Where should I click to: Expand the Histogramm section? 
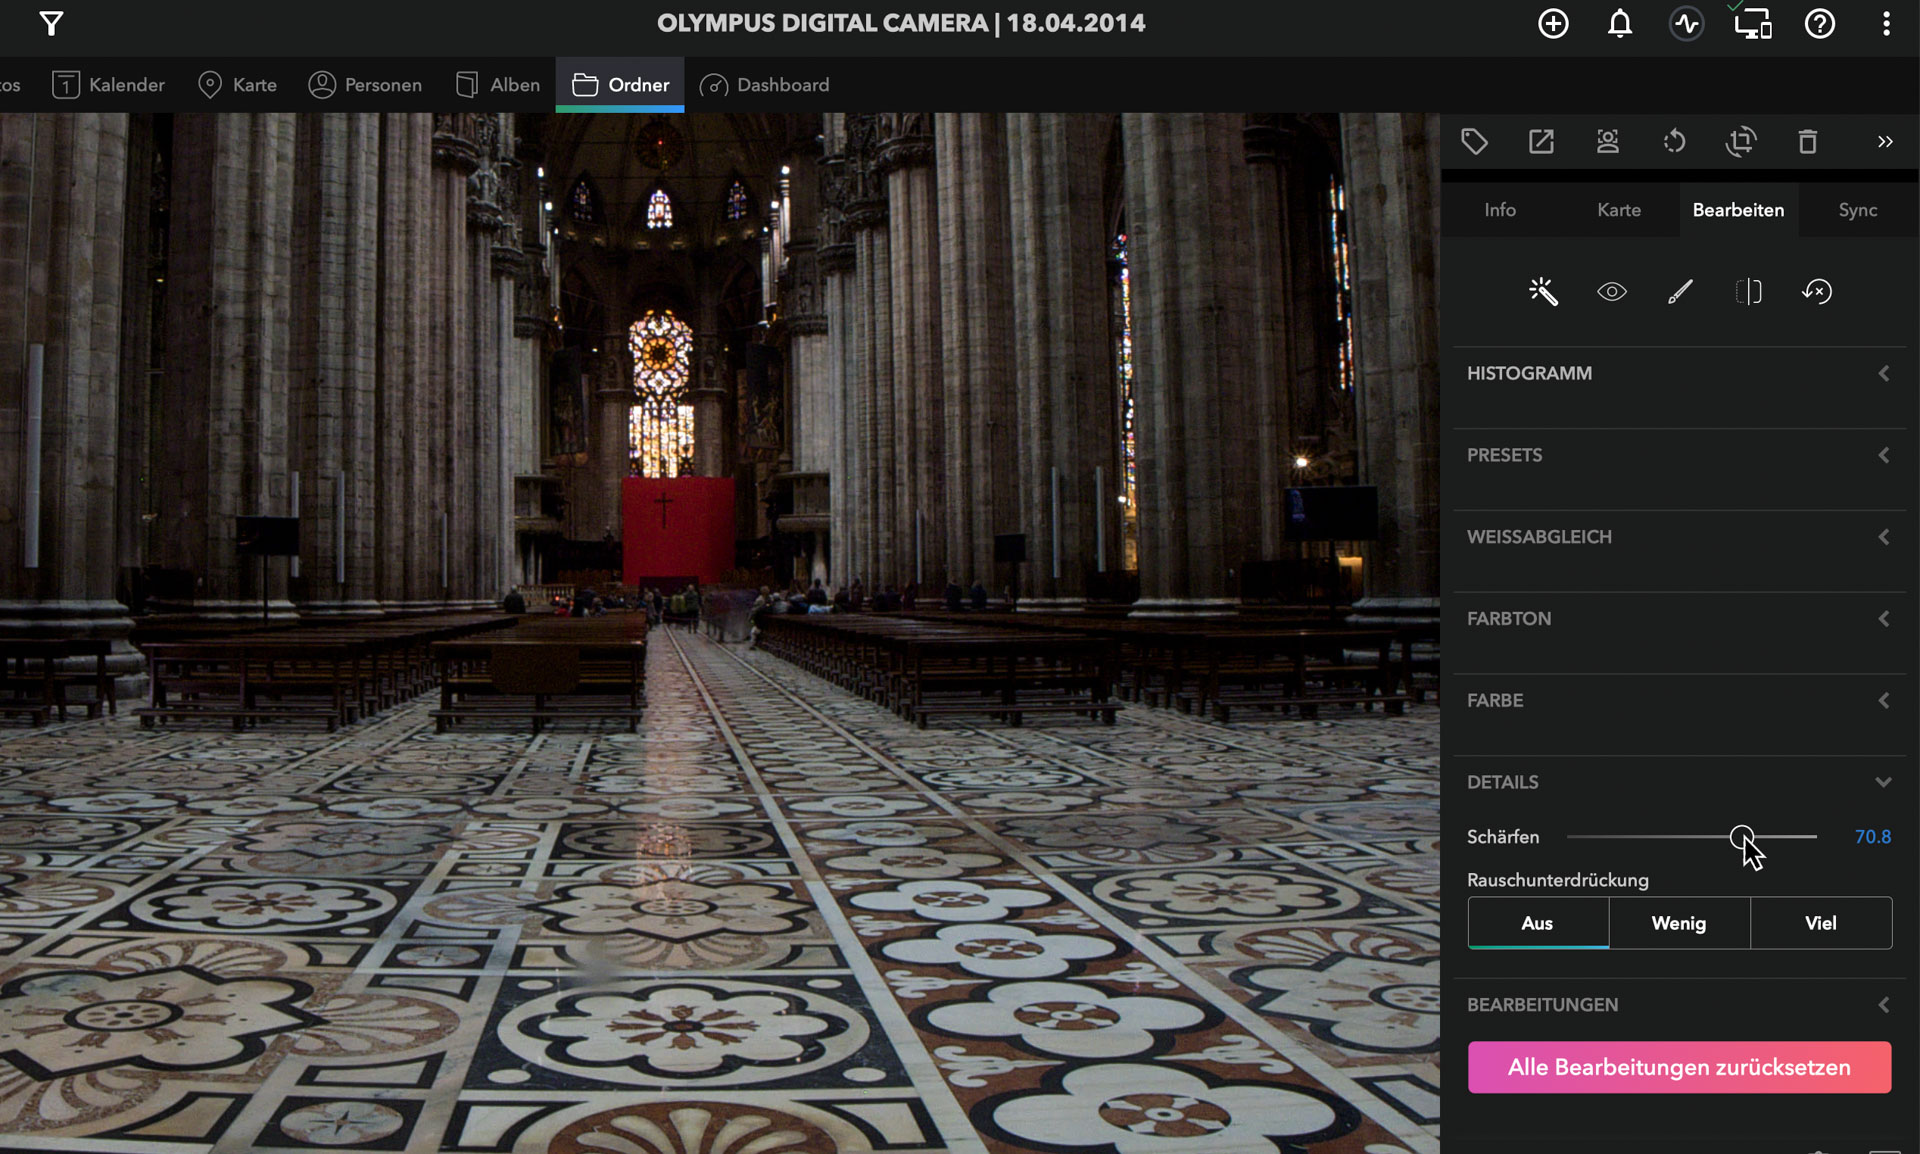point(1679,373)
